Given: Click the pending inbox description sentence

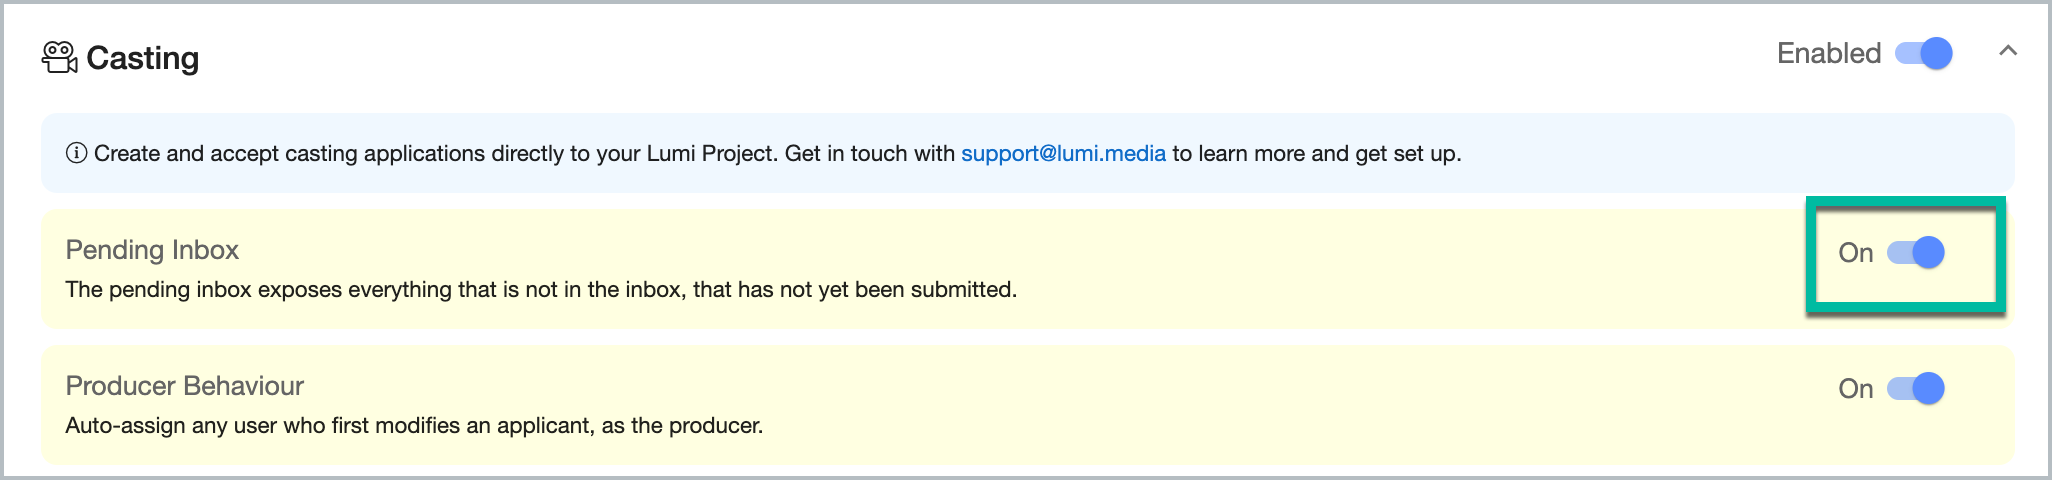Looking at the screenshot, I should pos(541,290).
